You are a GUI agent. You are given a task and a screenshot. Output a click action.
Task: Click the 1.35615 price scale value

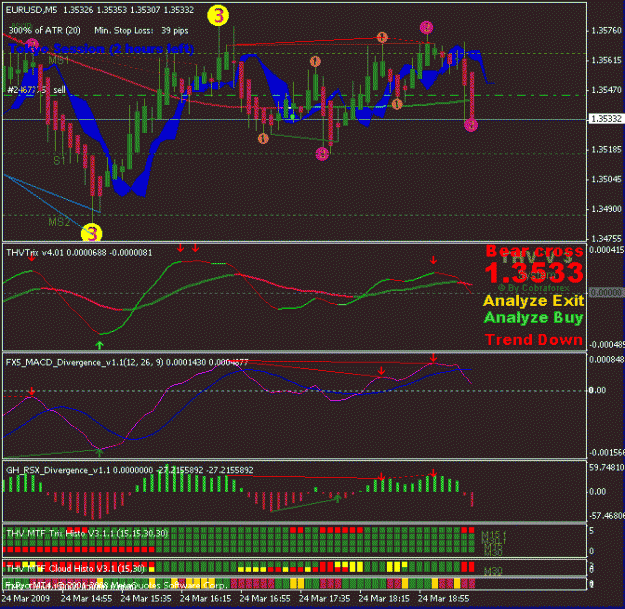click(x=606, y=60)
